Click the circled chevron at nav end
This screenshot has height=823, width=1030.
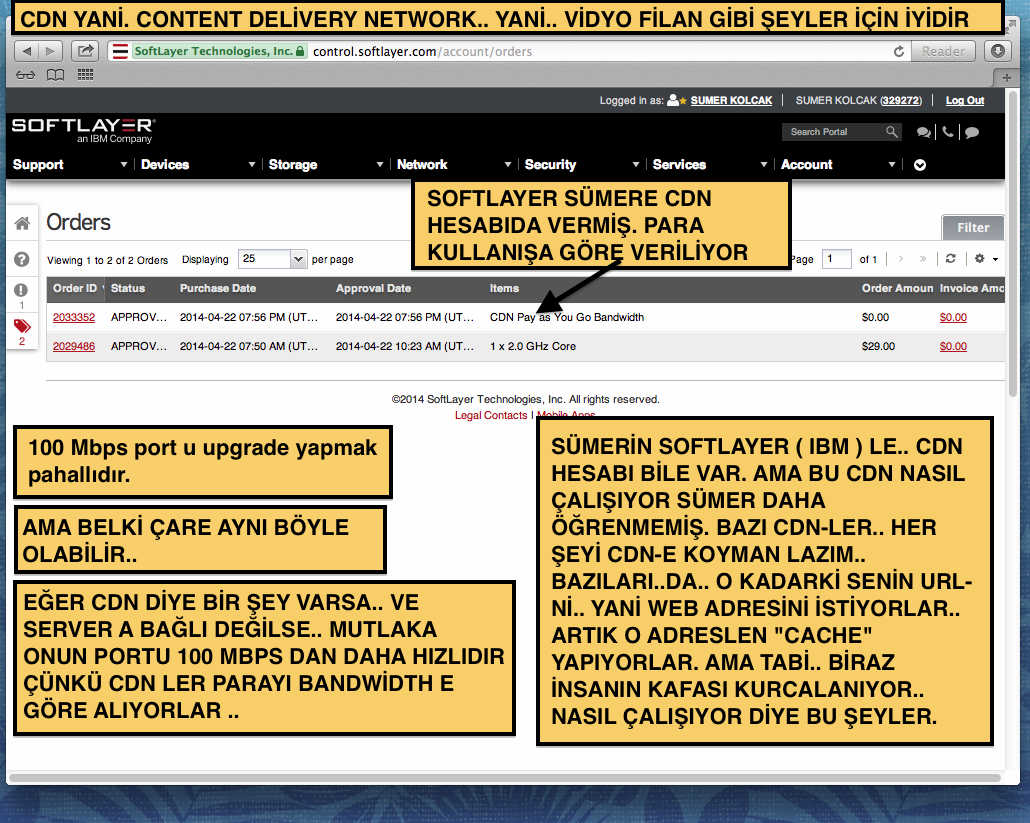click(920, 165)
